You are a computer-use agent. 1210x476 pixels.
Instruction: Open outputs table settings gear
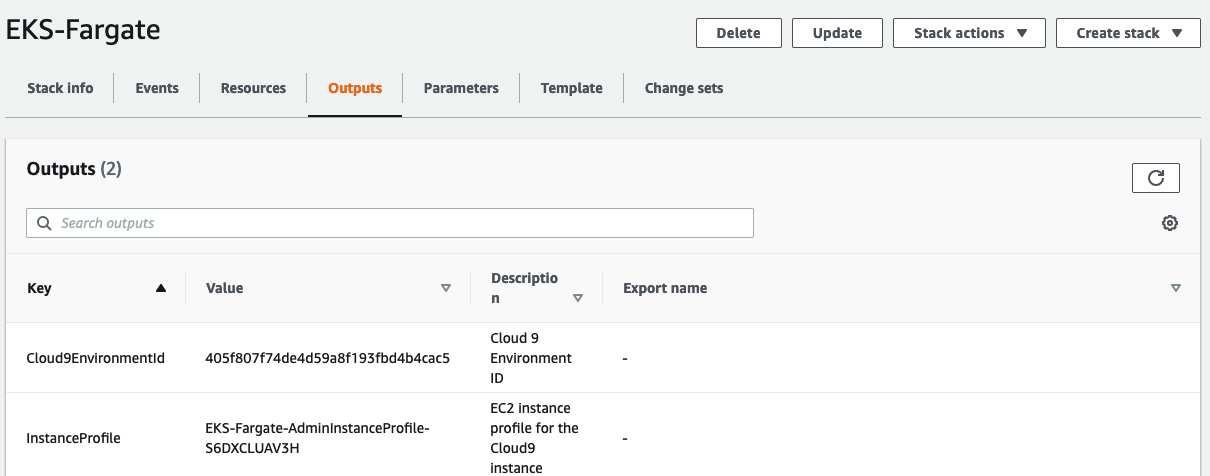click(1169, 223)
